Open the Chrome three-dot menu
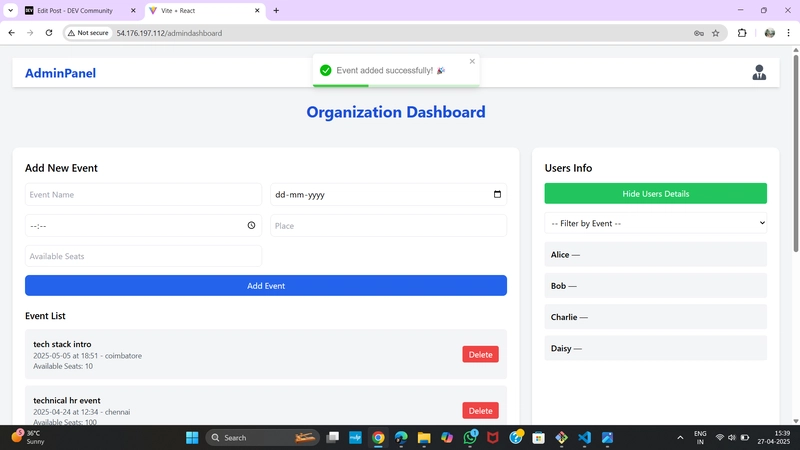 click(x=788, y=33)
